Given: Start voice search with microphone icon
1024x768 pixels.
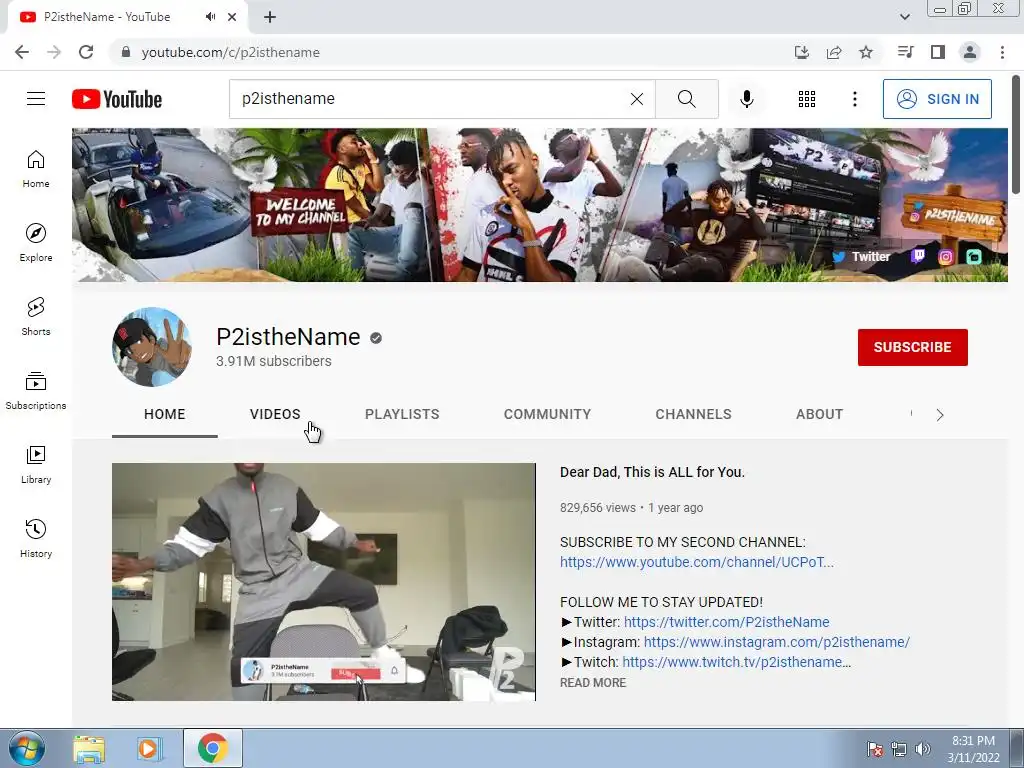Looking at the screenshot, I should 746,99.
